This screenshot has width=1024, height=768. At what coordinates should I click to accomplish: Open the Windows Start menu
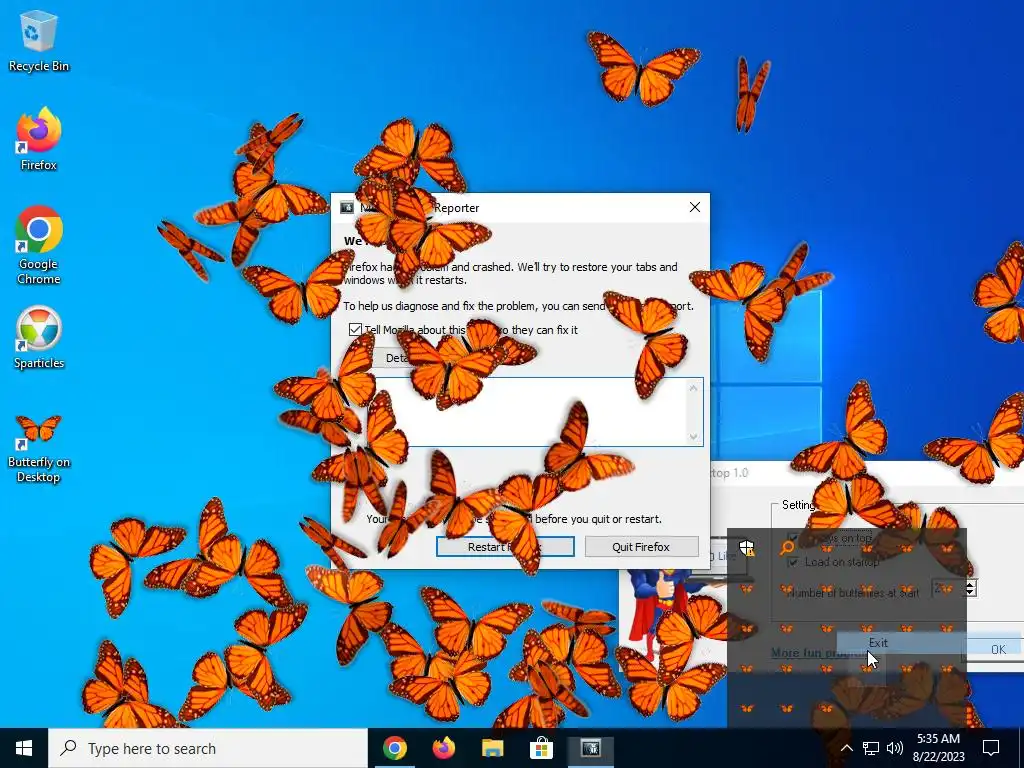(x=24, y=748)
